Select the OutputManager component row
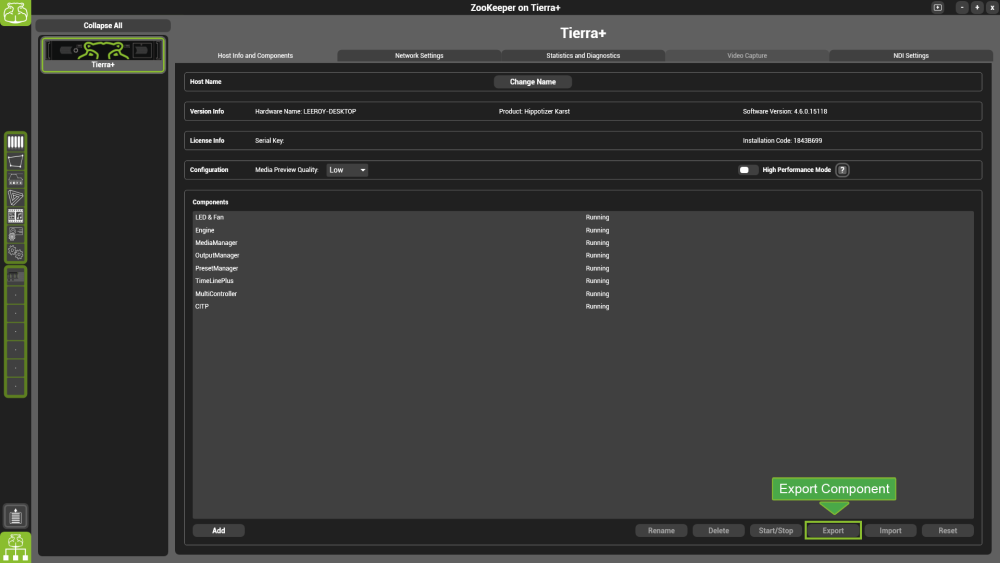This screenshot has height=563, width=1000. (x=583, y=256)
